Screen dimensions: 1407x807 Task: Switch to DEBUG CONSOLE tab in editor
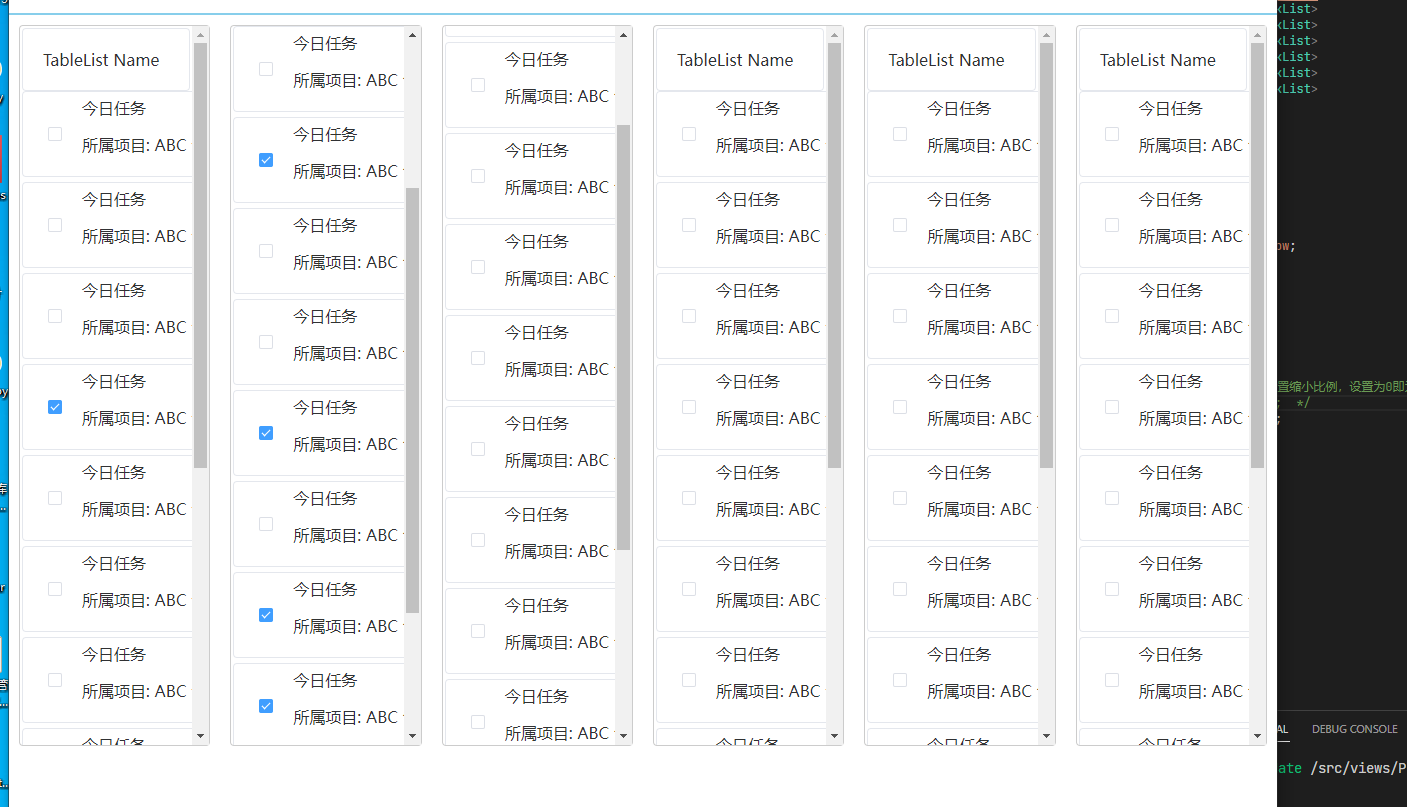(x=1354, y=729)
